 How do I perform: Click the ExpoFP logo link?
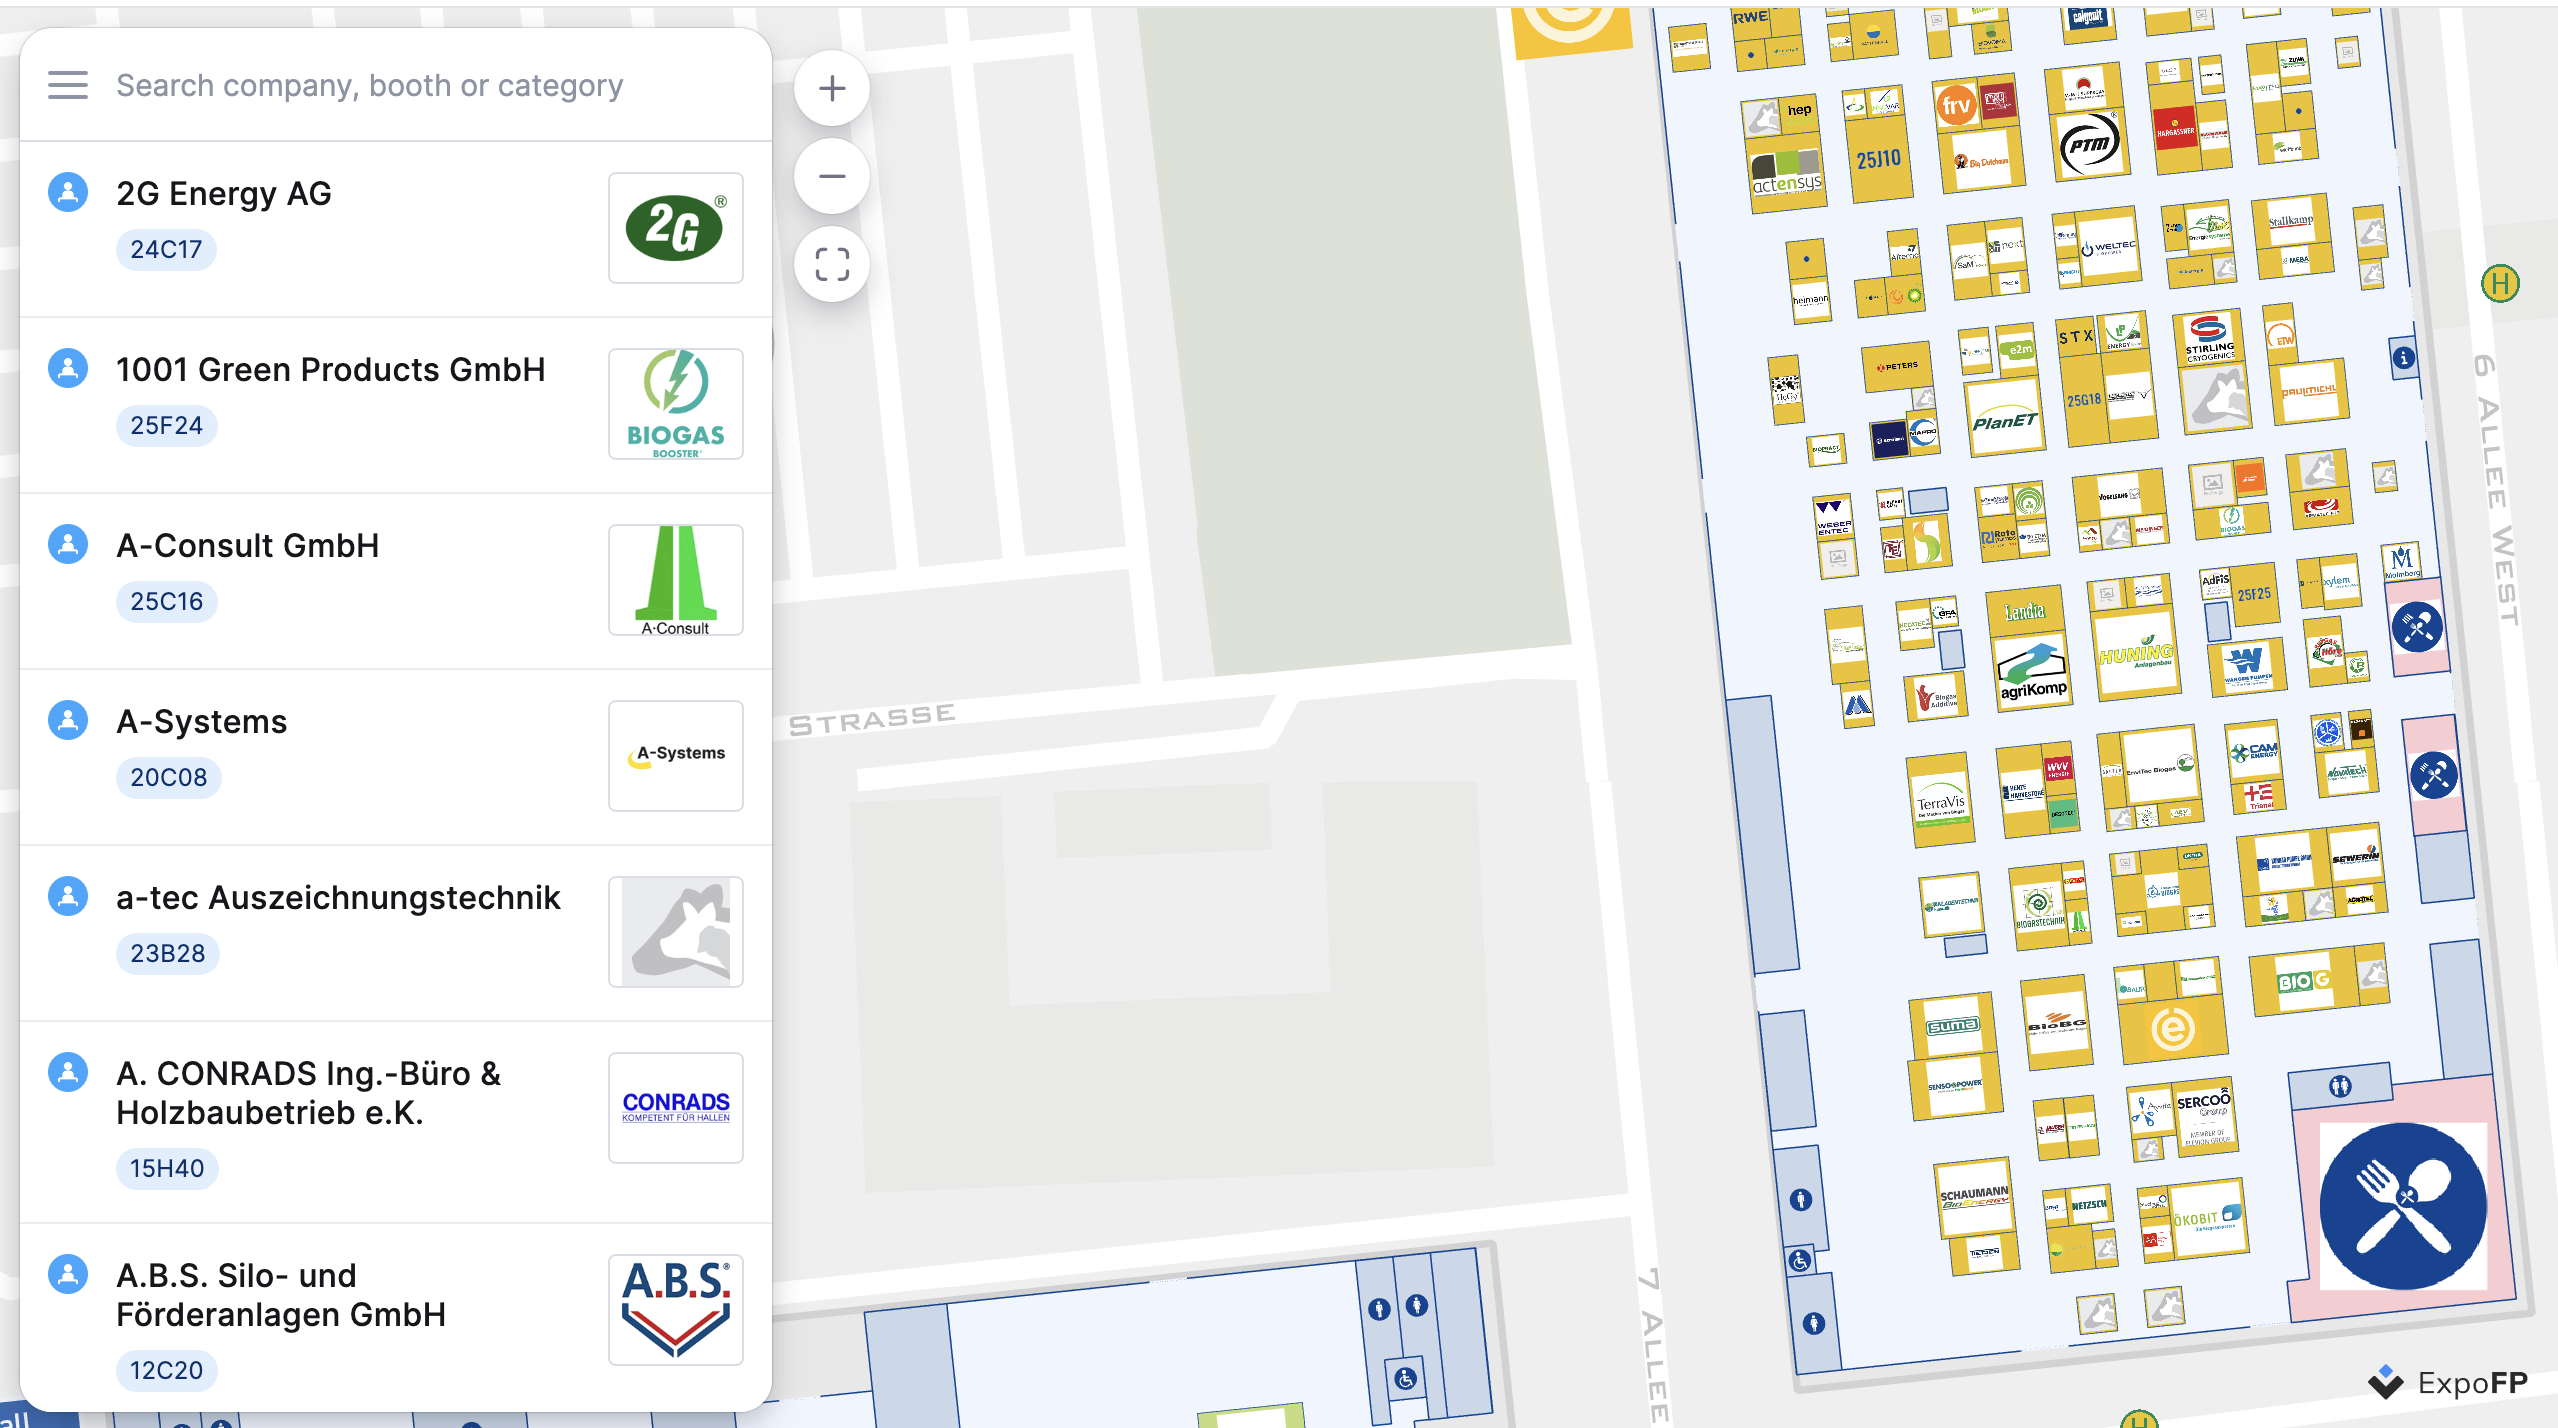(x=2448, y=1382)
